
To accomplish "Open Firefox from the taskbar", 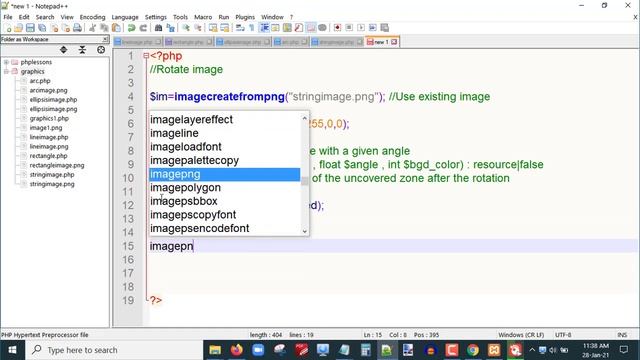I will (236, 350).
